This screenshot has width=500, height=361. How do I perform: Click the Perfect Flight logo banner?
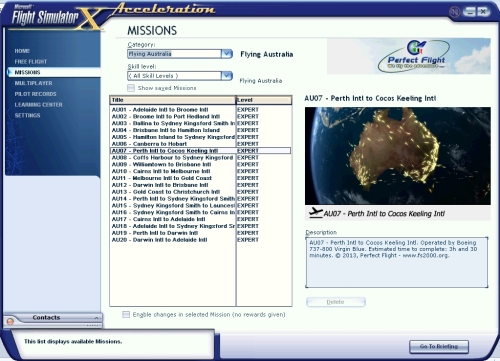point(409,56)
